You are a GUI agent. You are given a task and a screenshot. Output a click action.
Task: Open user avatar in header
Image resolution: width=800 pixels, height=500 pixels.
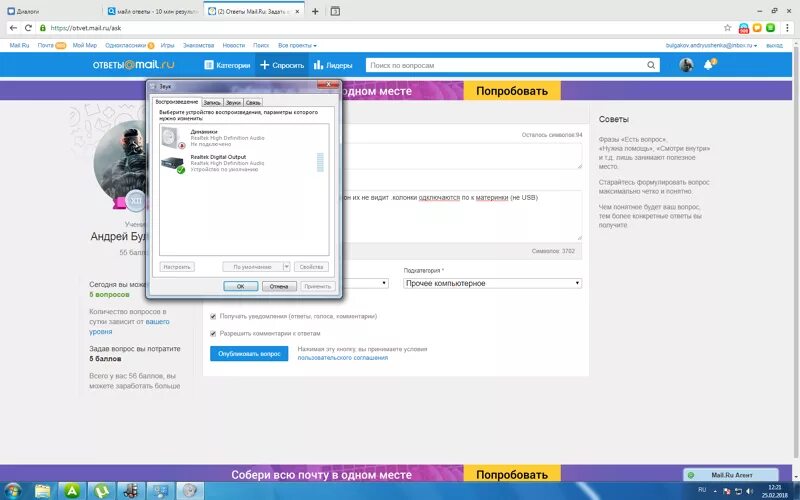(686, 65)
